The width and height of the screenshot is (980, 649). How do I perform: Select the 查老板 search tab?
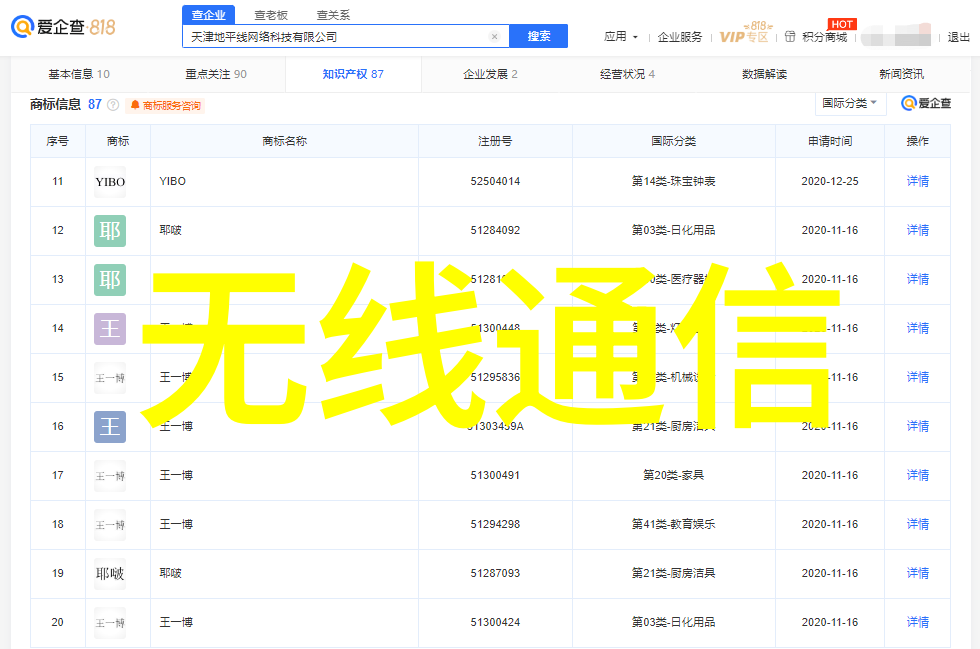271,15
